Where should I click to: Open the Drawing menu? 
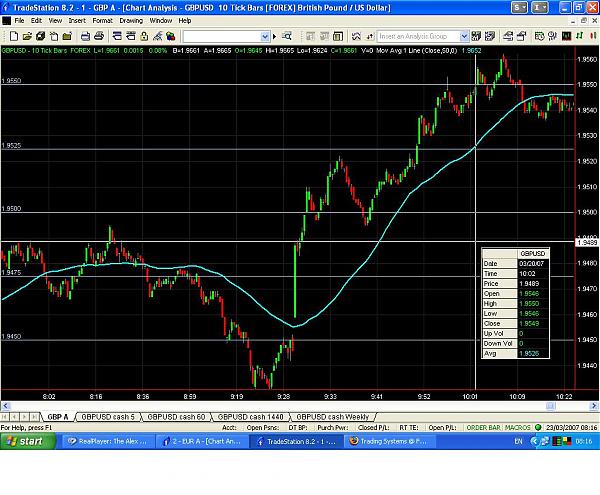pyautogui.click(x=131, y=20)
